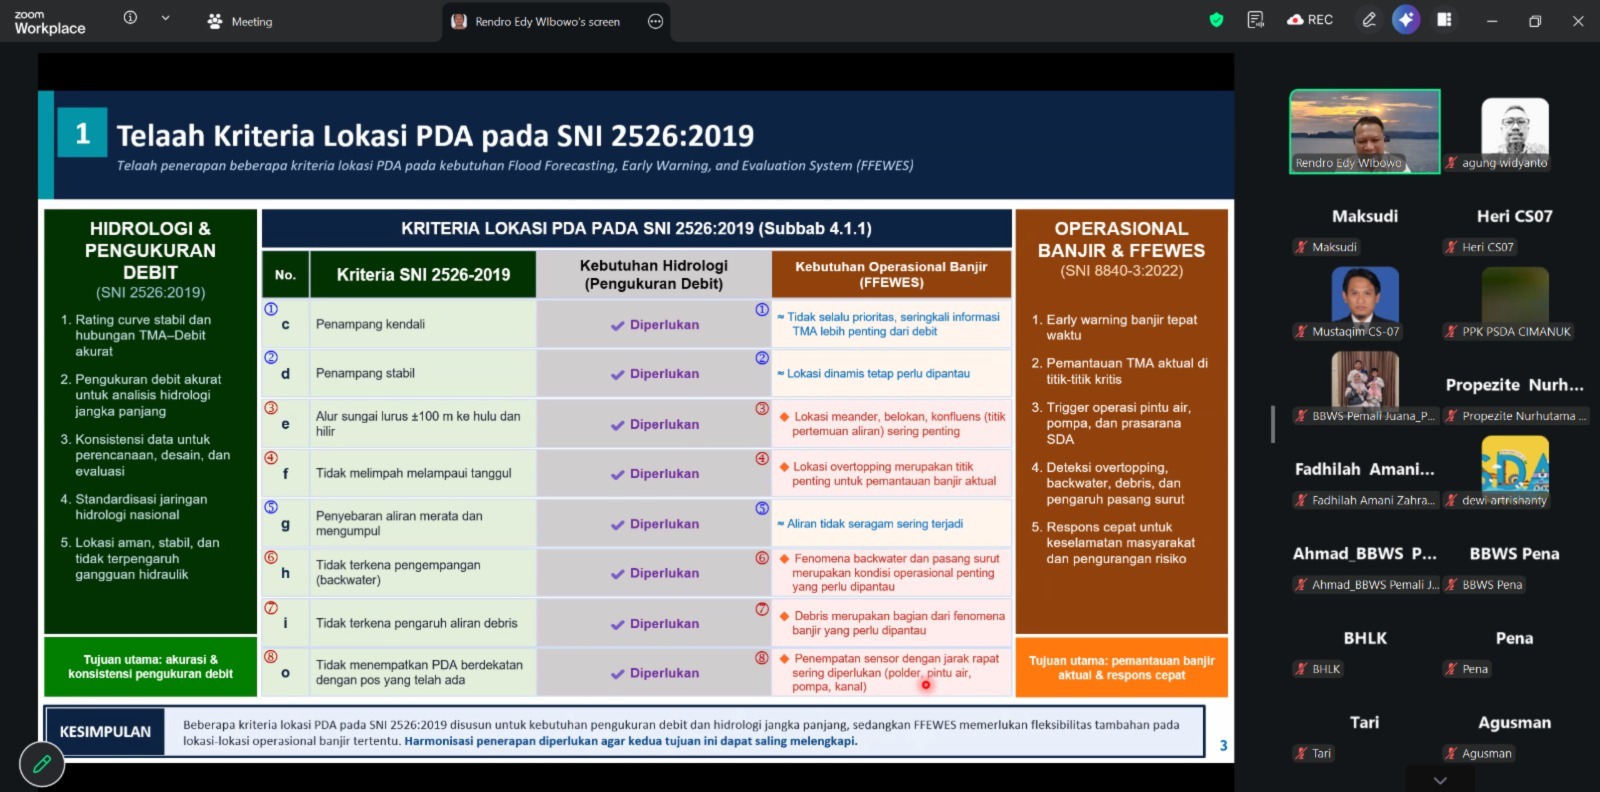The height and width of the screenshot is (792, 1600).
Task: Click agung widyanto's muted microphone icon
Action: [1451, 163]
